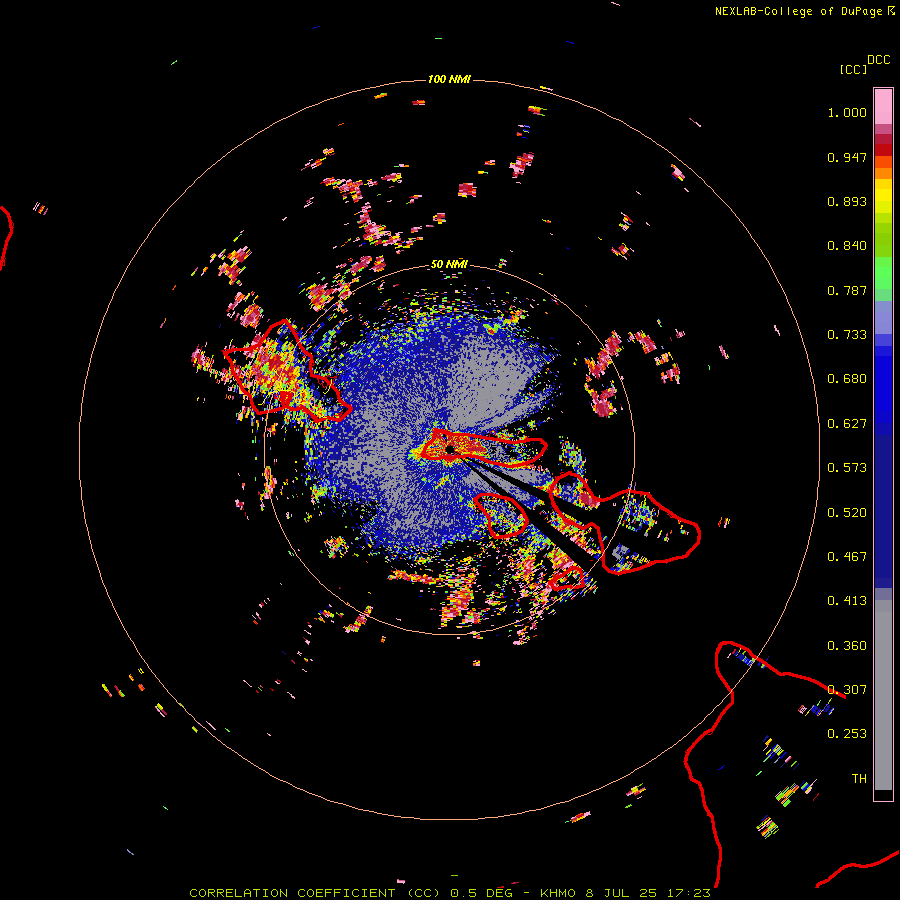Image resolution: width=900 pixels, height=900 pixels.
Task: Click the radar site center dot
Action: 450,449
